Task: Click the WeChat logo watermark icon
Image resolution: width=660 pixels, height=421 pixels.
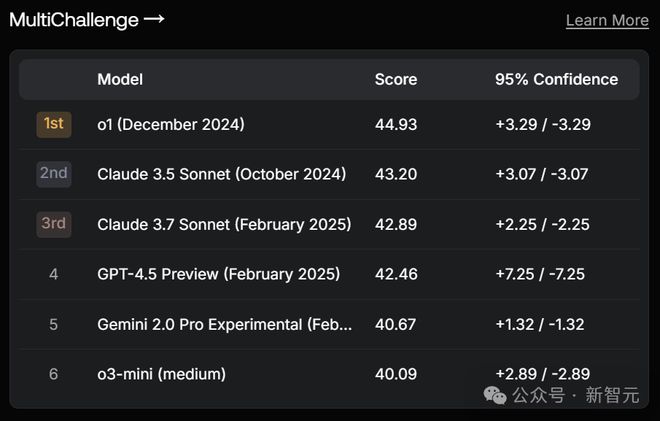Action: (x=495, y=395)
